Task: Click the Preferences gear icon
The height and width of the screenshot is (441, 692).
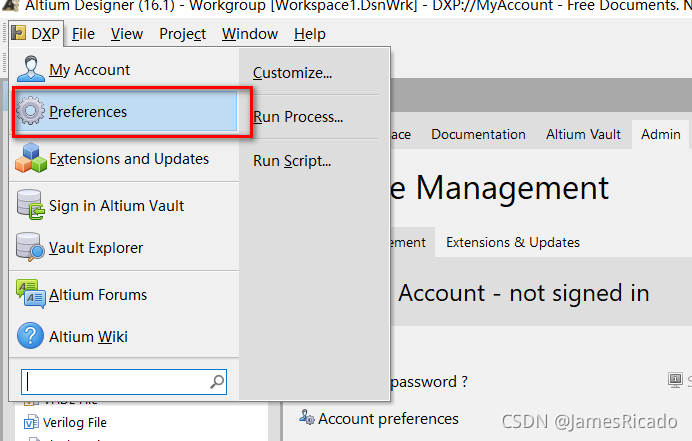Action: 30,110
